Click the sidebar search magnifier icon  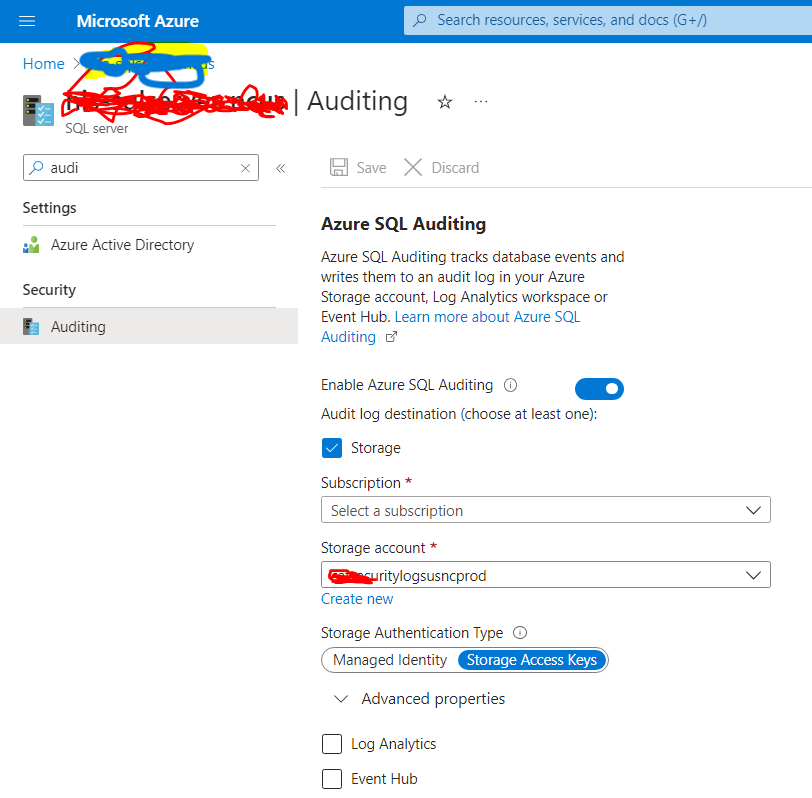36,168
